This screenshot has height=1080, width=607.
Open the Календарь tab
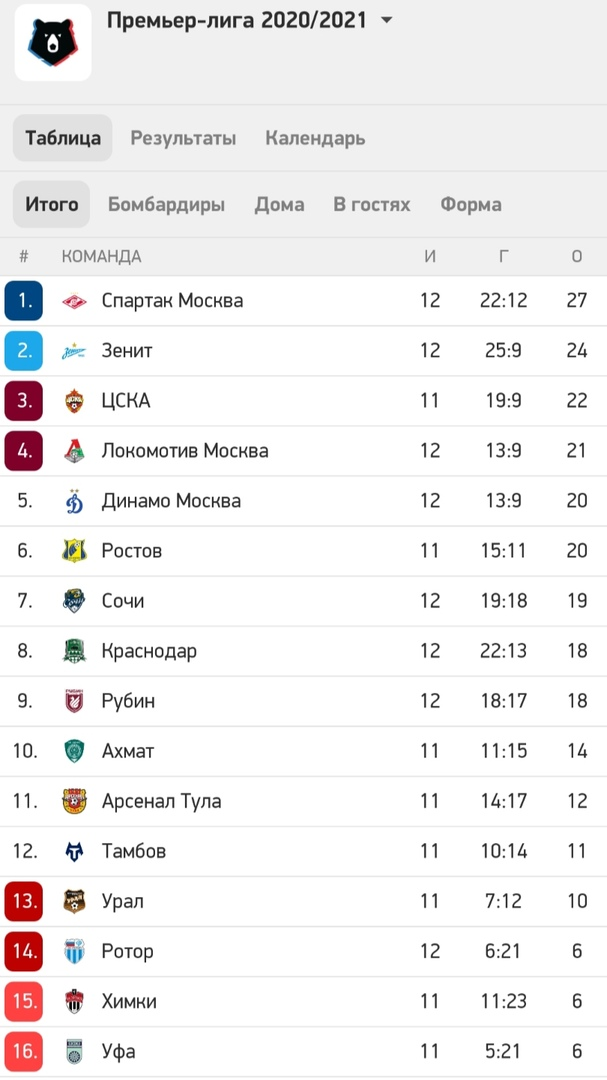[315, 138]
